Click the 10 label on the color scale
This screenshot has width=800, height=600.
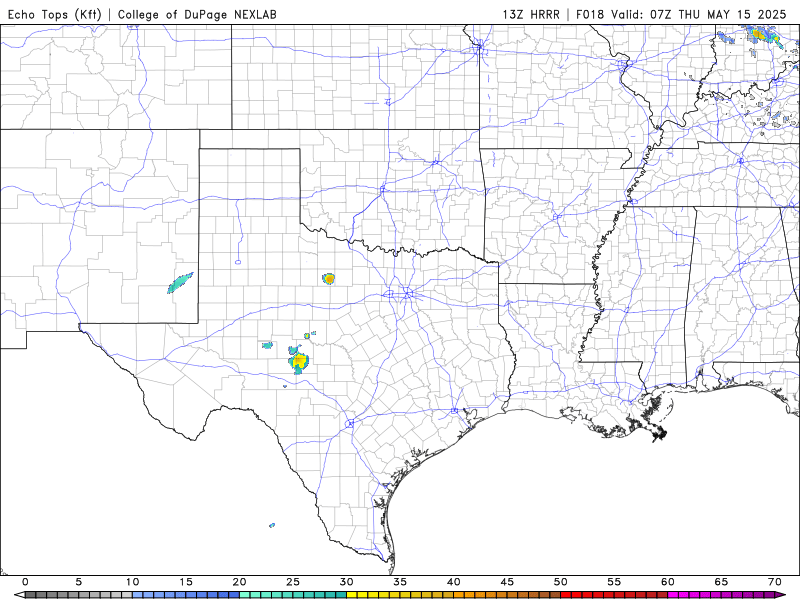click(x=132, y=582)
